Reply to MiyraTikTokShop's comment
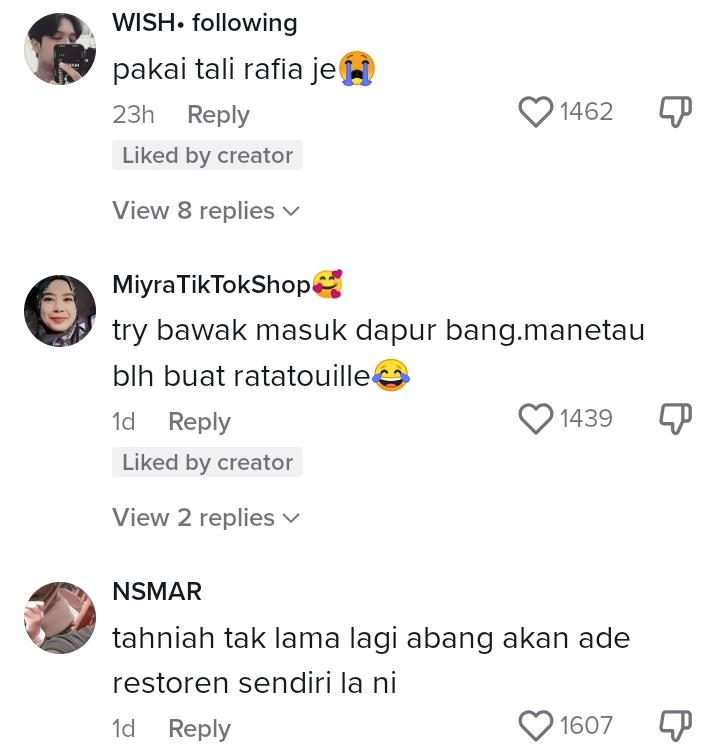This screenshot has height=754, width=720. 199,422
